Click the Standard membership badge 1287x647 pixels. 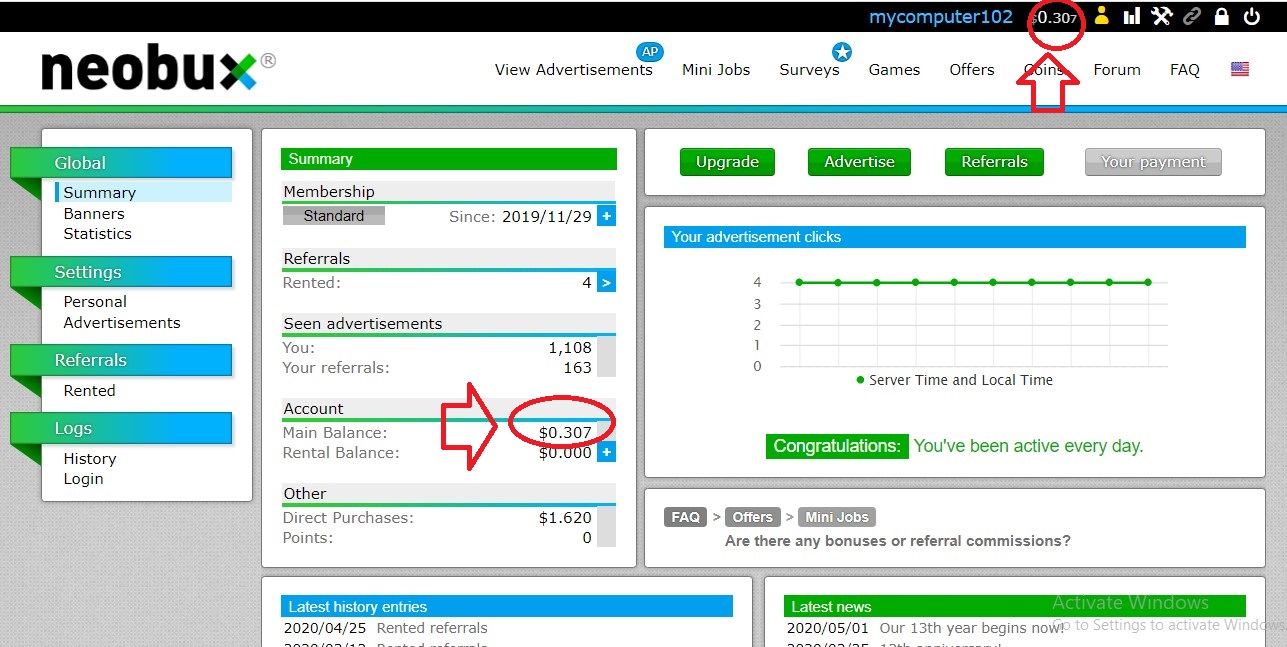pos(334,216)
